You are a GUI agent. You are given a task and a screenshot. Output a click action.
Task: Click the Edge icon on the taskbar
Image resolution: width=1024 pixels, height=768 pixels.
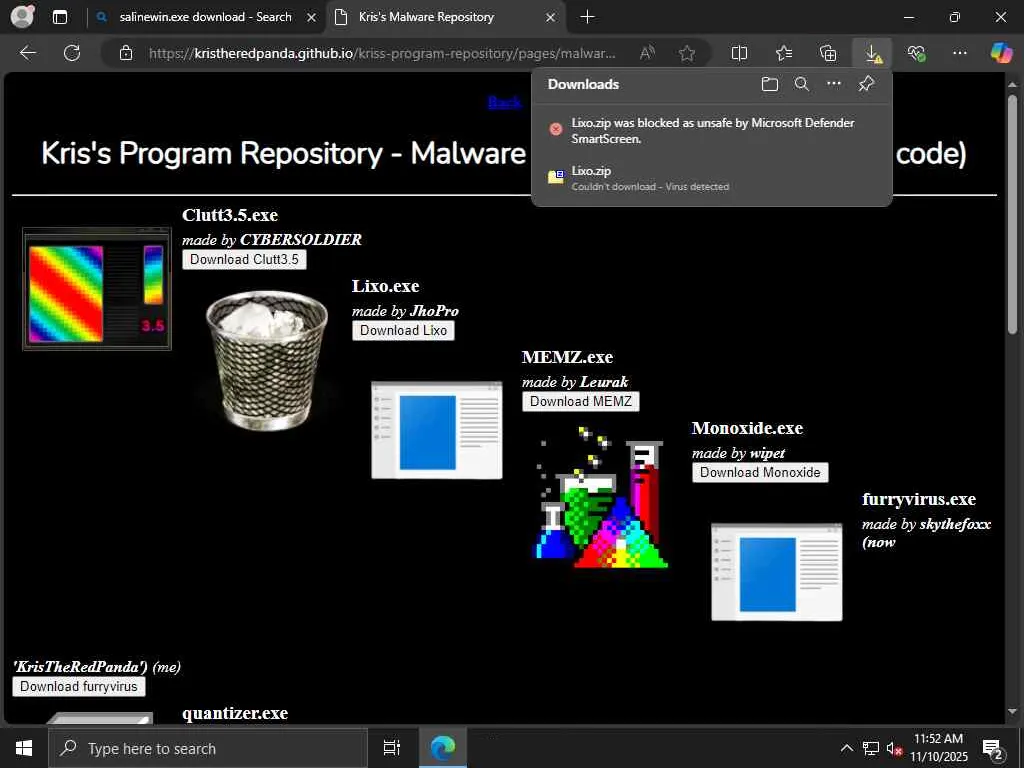(x=443, y=748)
